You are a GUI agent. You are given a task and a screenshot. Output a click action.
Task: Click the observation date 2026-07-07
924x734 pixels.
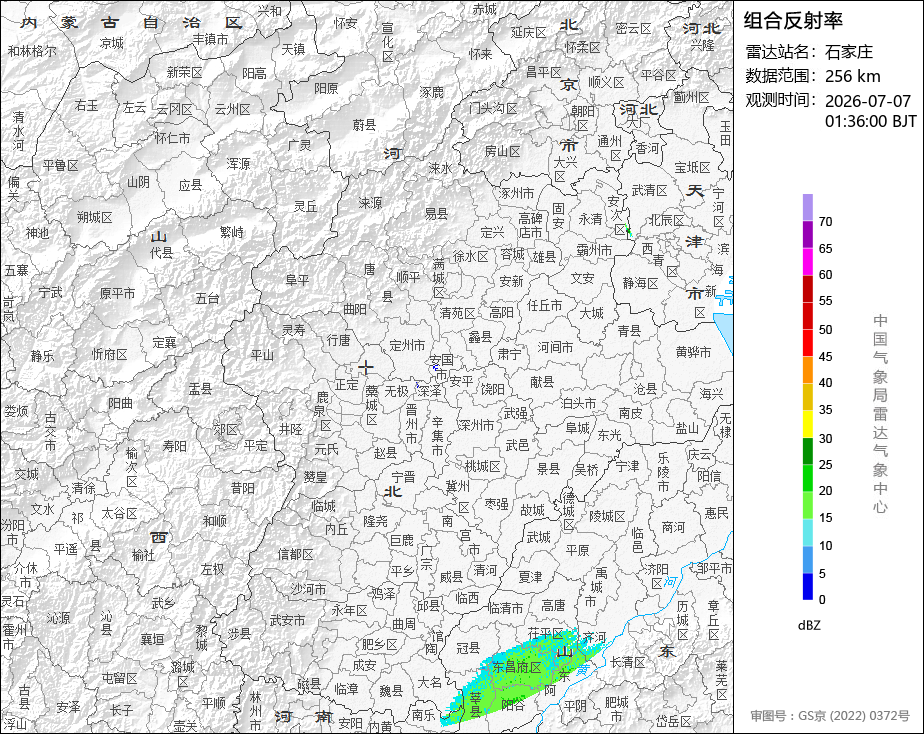(868, 101)
